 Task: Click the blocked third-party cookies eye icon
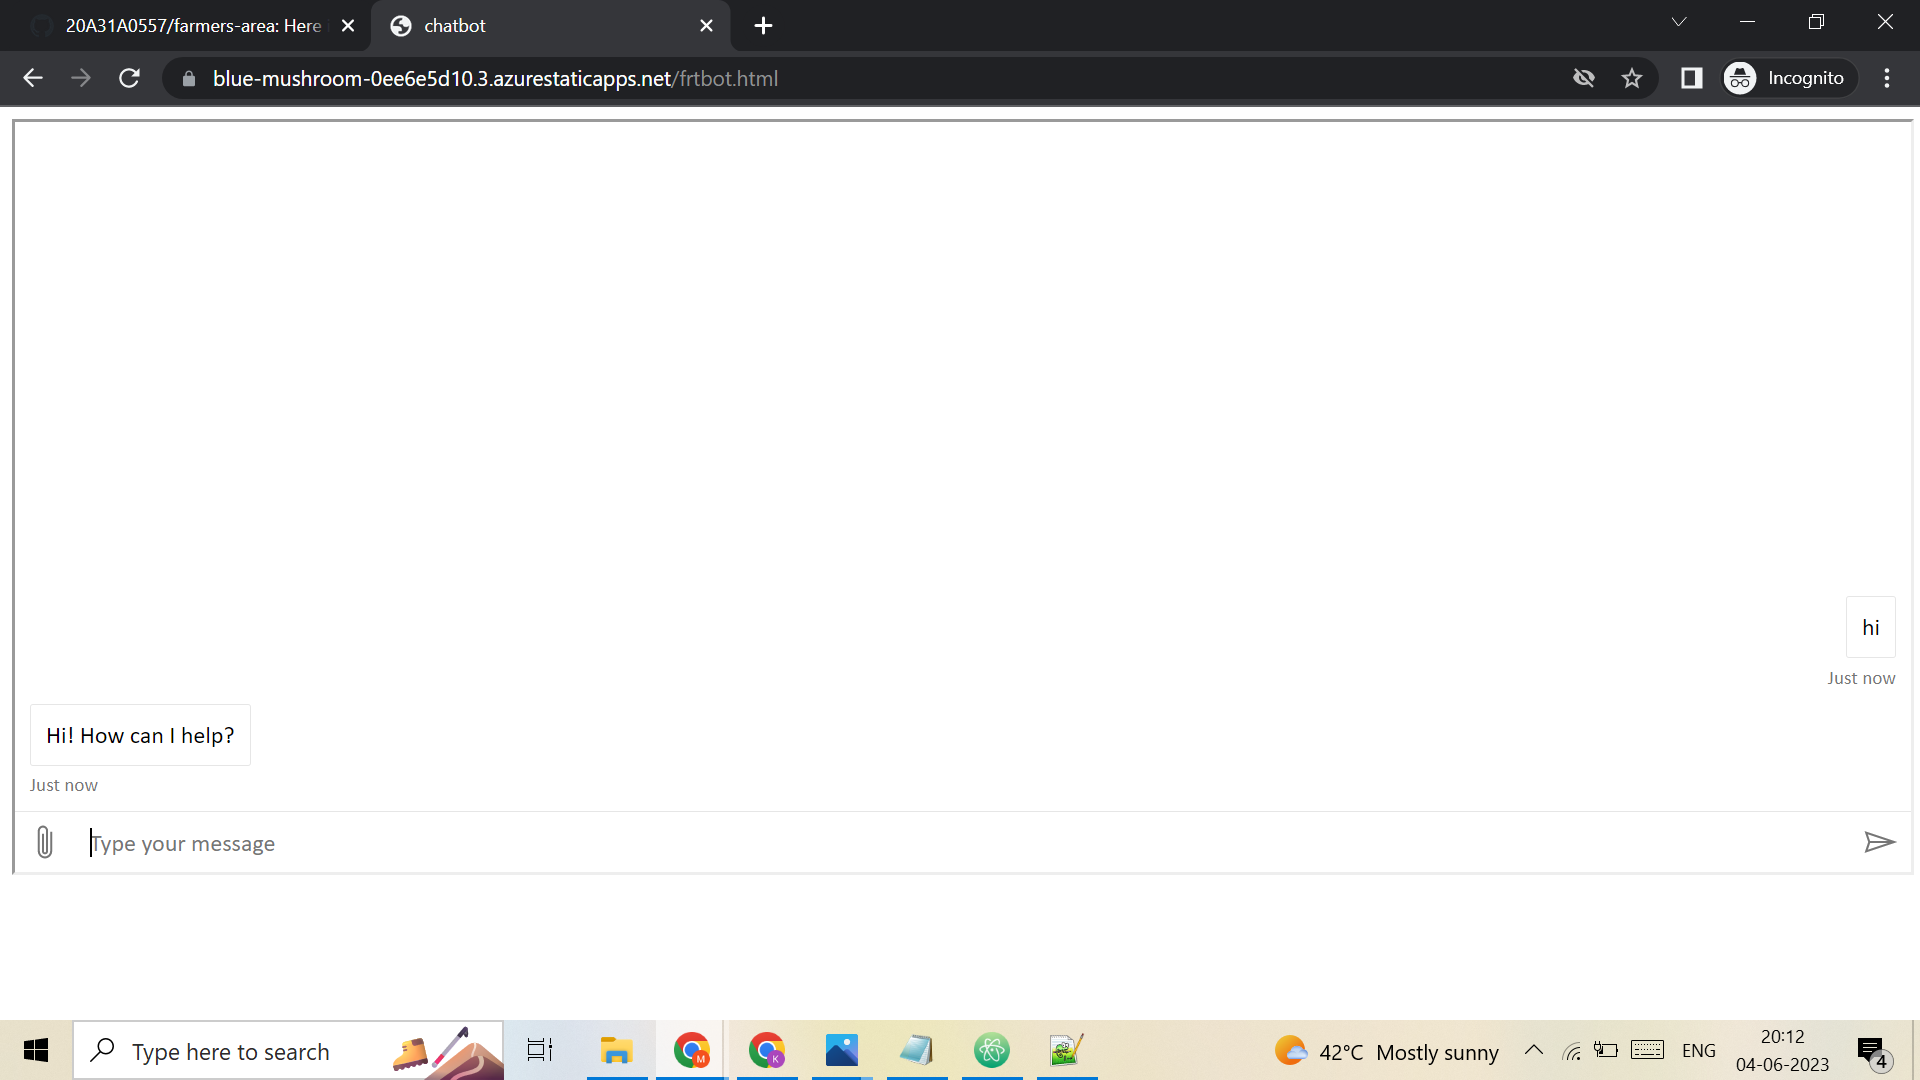coord(1584,78)
